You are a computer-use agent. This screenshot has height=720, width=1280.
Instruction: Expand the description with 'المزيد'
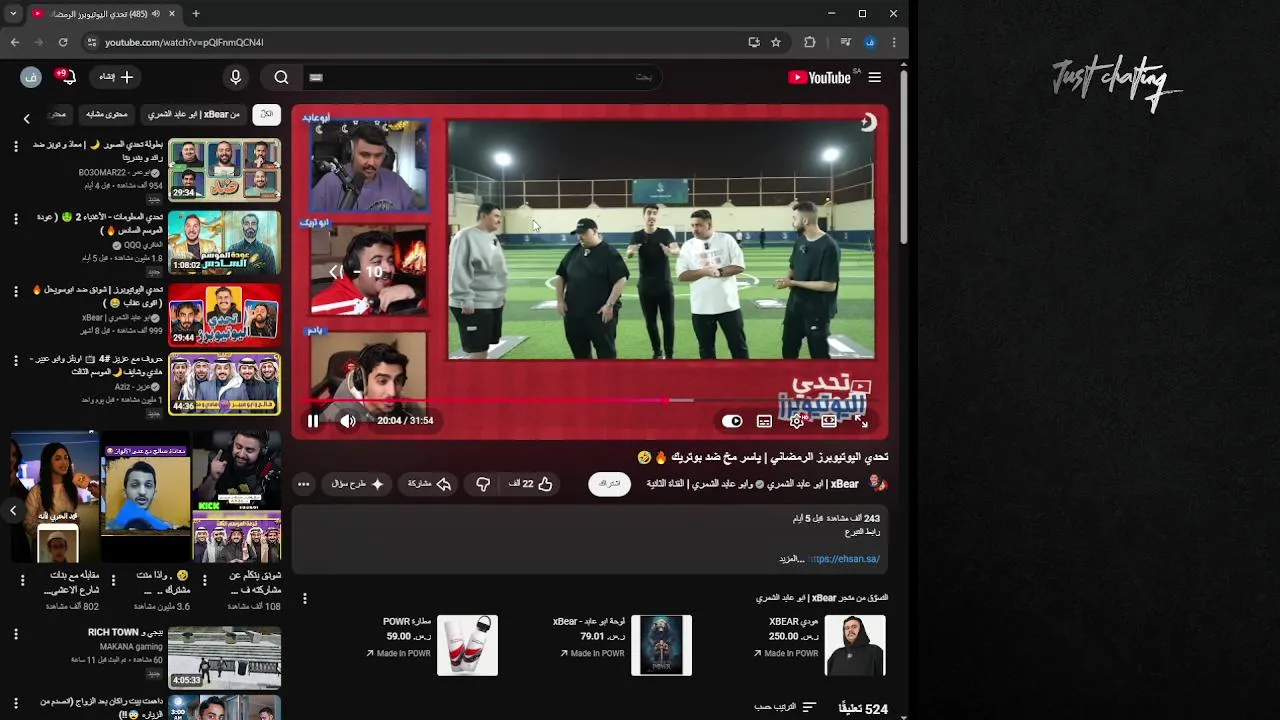(791, 559)
